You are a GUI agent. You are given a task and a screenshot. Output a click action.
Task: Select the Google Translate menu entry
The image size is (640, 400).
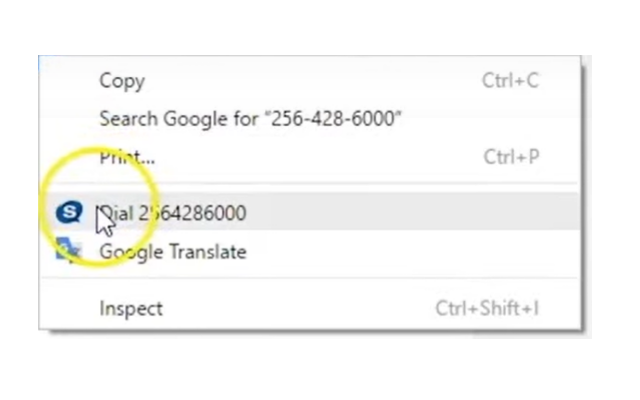(172, 252)
